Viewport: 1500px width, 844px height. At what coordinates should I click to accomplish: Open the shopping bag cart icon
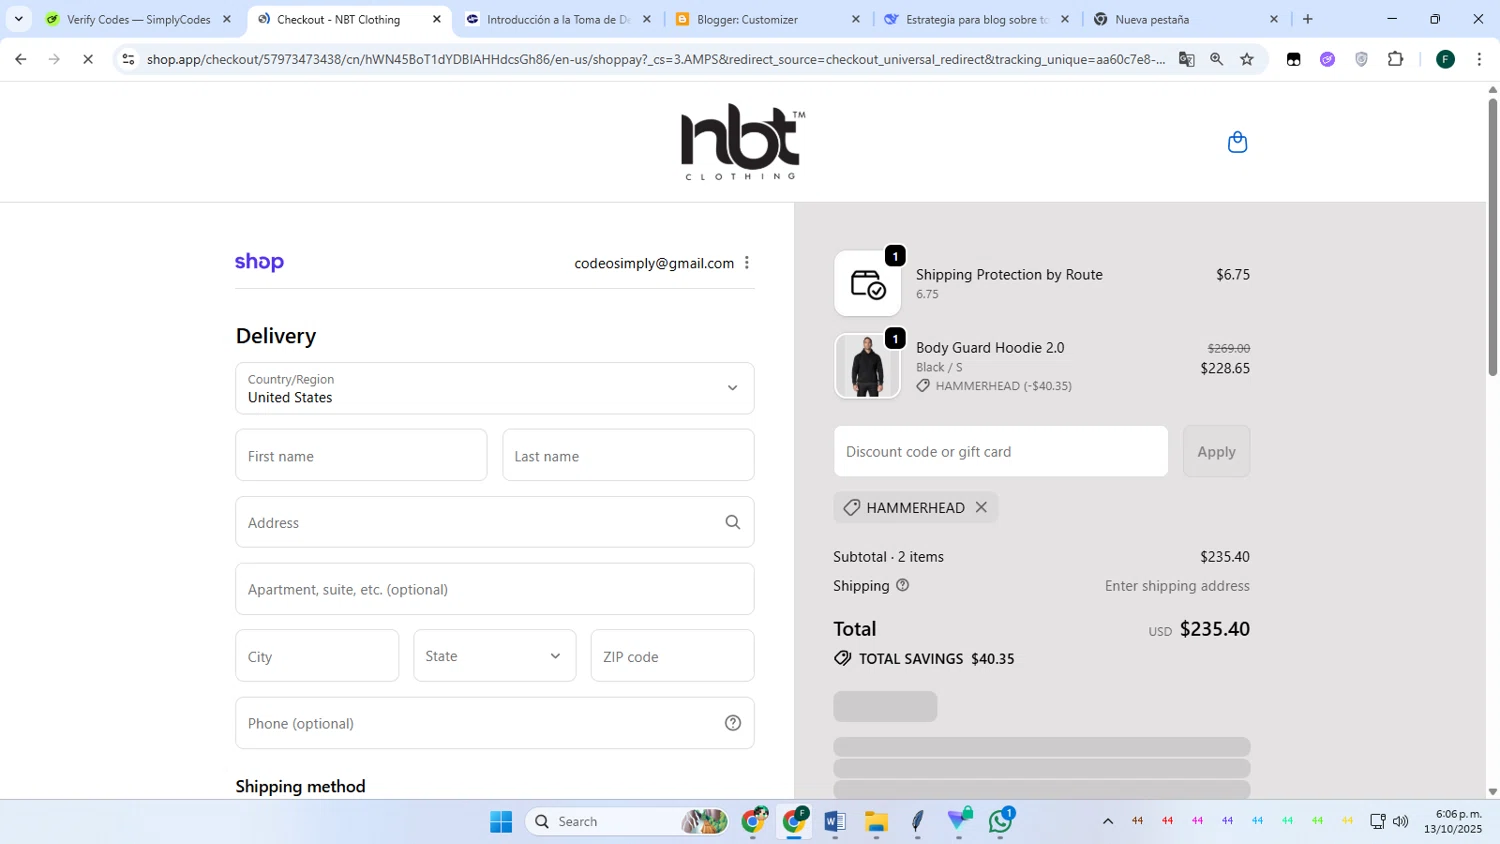[1237, 142]
